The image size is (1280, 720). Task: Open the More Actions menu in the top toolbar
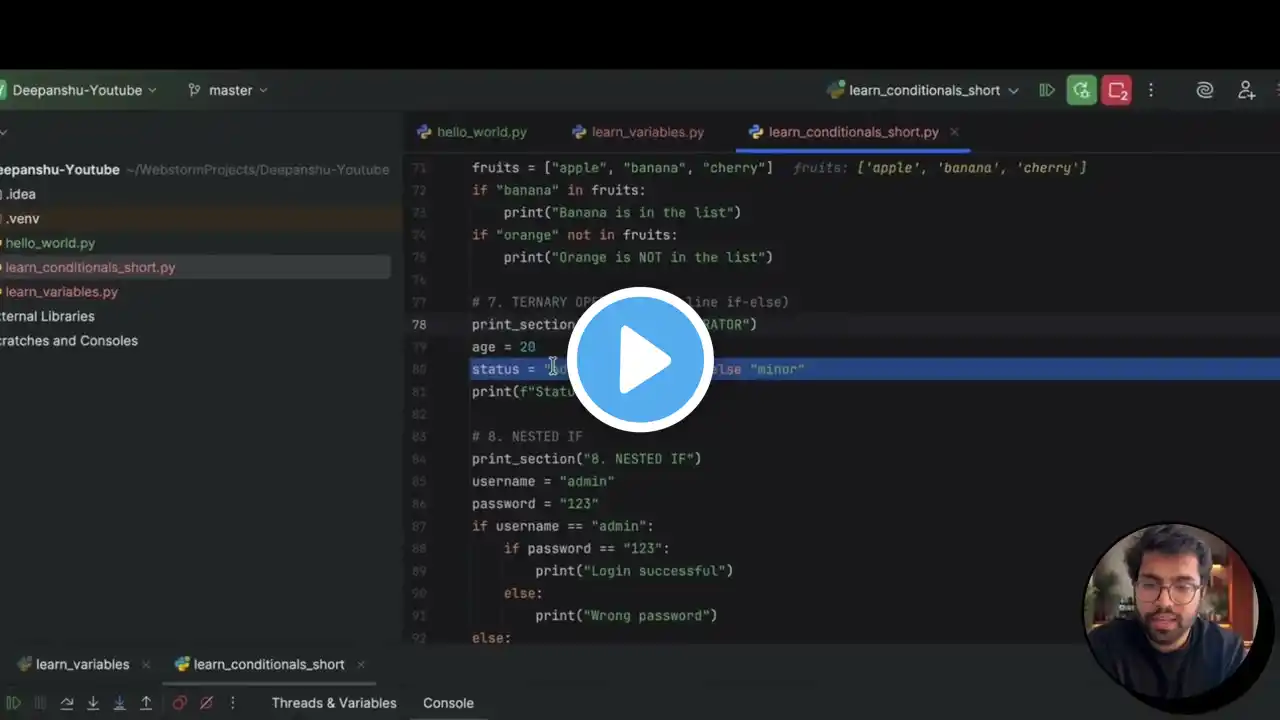(x=1151, y=90)
